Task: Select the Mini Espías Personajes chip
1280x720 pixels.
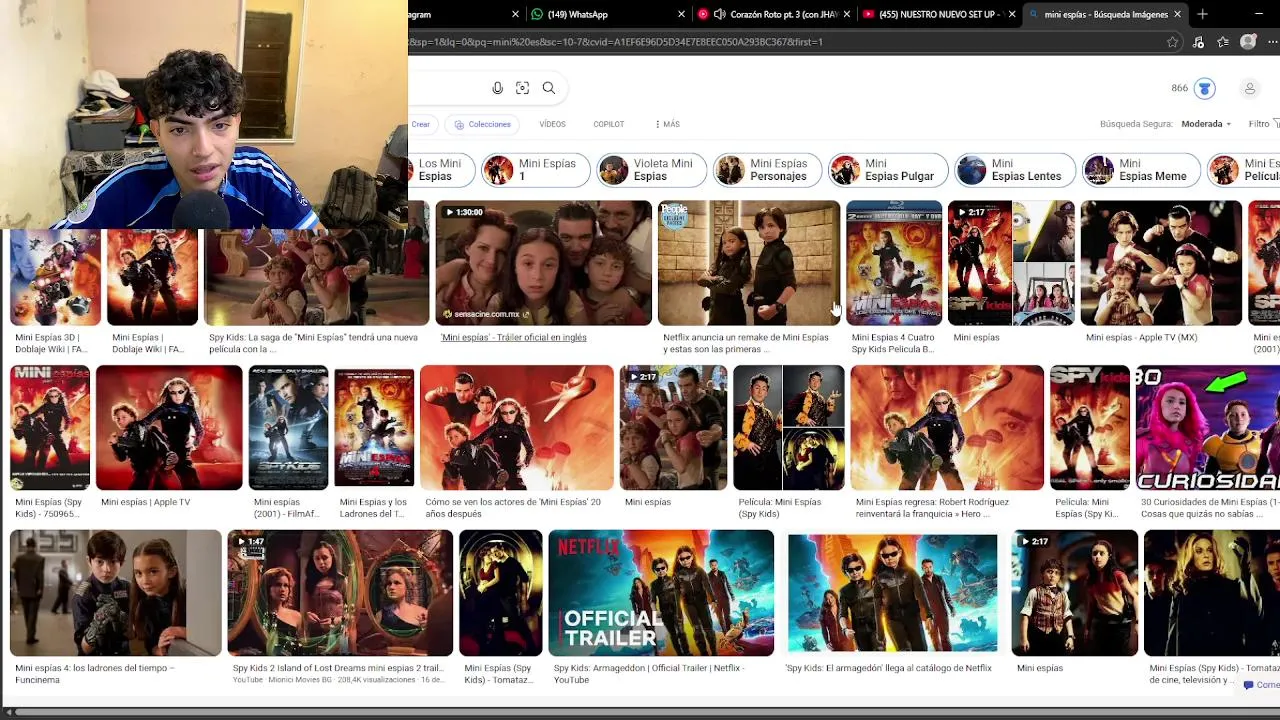Action: tap(767, 170)
